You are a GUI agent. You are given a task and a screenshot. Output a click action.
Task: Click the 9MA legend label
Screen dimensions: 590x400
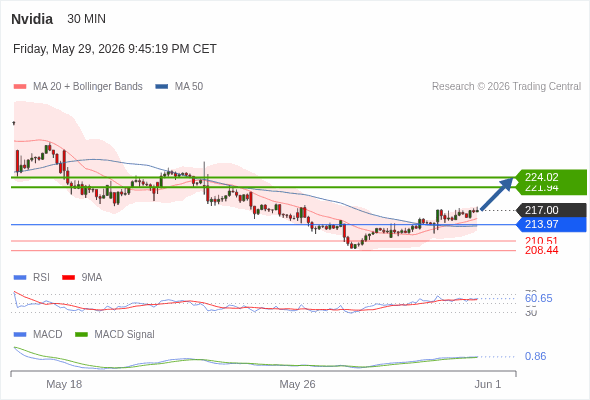pyautogui.click(x=92, y=277)
